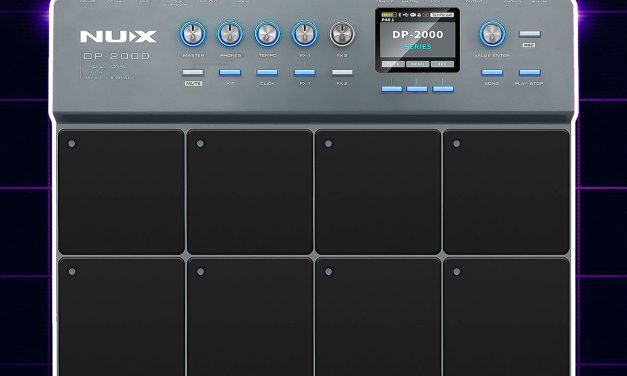Hit the second pad in the top row
This screenshot has height=376, width=627.
pos(250,192)
